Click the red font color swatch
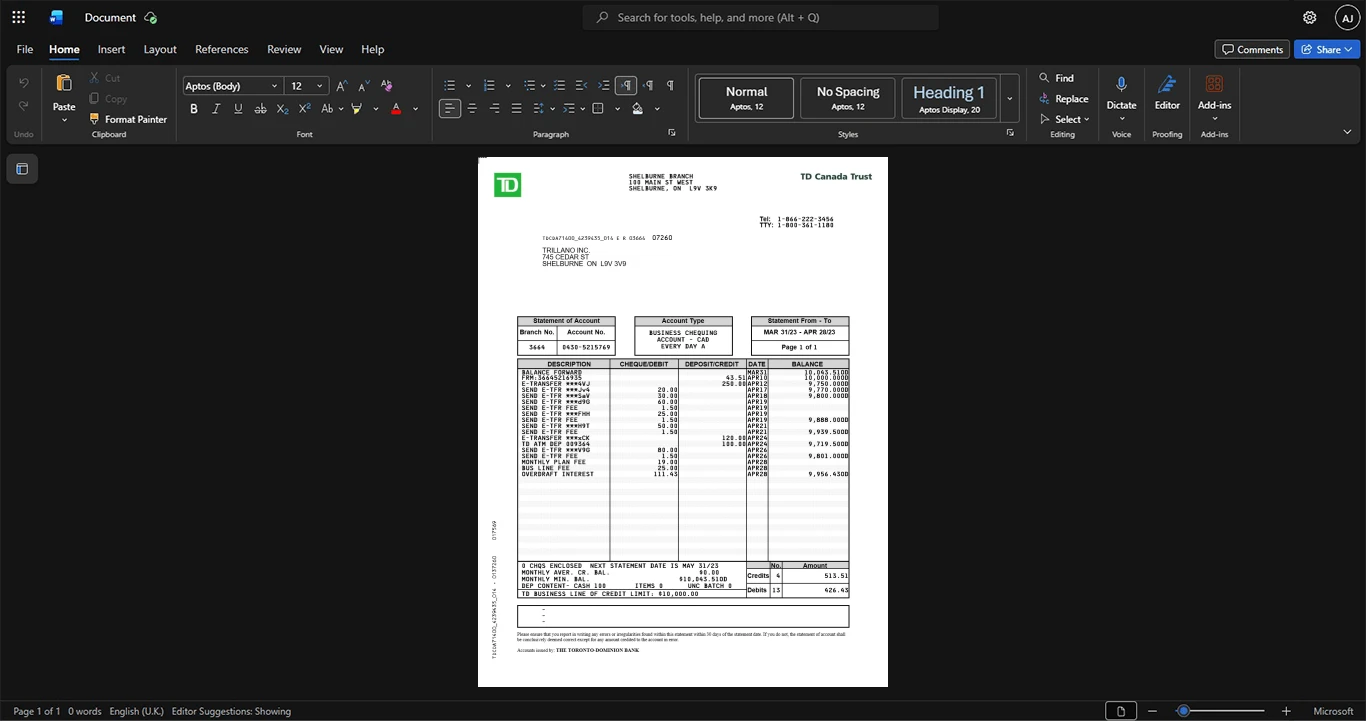The height and width of the screenshot is (721, 1366). click(x=396, y=108)
